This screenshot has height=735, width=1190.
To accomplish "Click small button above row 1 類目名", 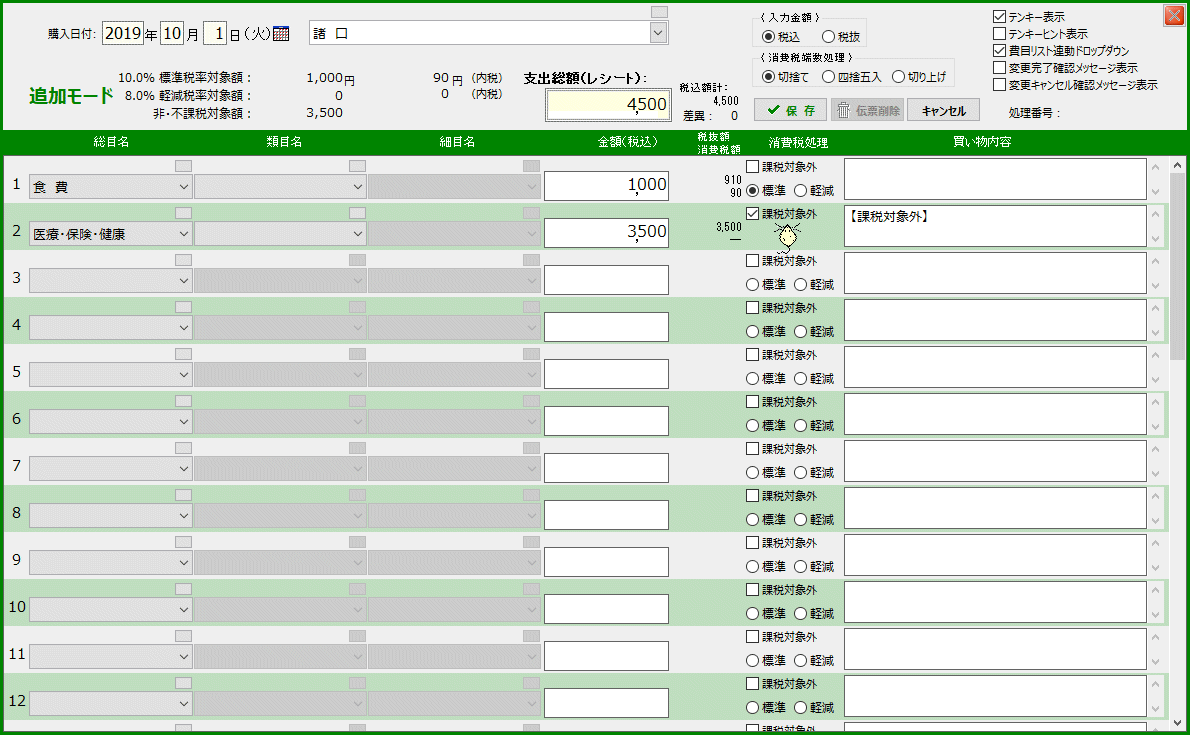I will [357, 166].
